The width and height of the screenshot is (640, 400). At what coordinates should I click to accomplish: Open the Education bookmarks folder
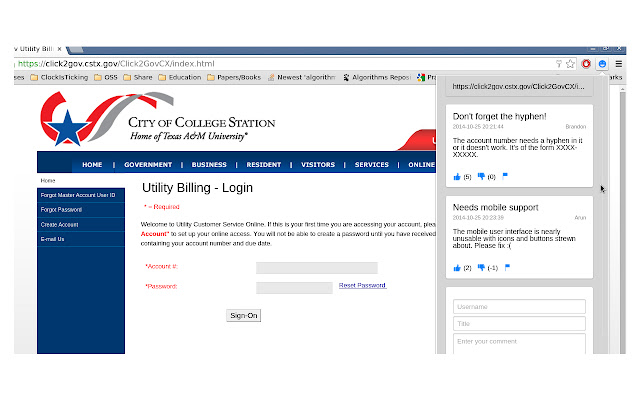[x=180, y=77]
